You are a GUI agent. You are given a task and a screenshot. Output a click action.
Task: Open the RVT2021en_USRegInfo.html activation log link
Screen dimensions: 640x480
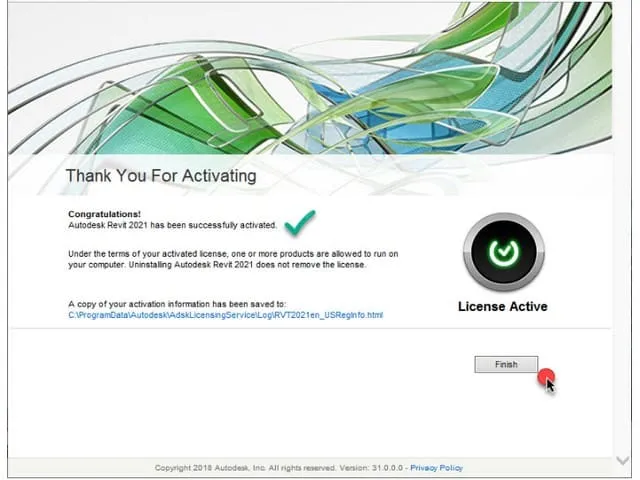(x=226, y=315)
